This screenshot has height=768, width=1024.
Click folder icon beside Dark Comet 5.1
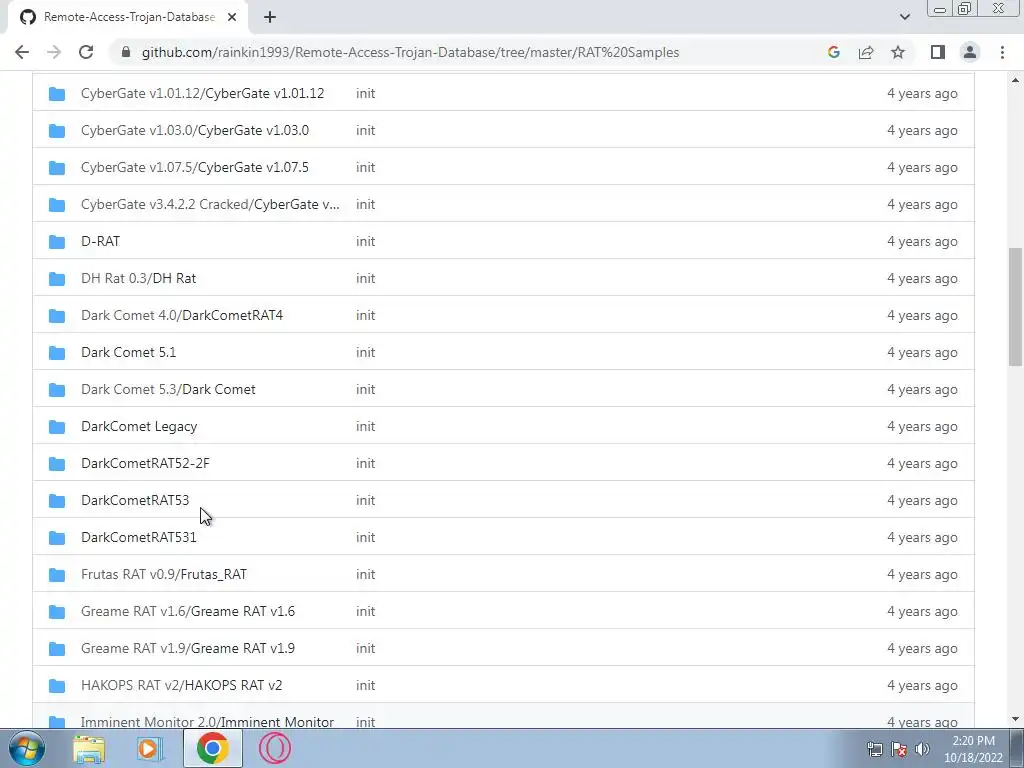coord(57,353)
